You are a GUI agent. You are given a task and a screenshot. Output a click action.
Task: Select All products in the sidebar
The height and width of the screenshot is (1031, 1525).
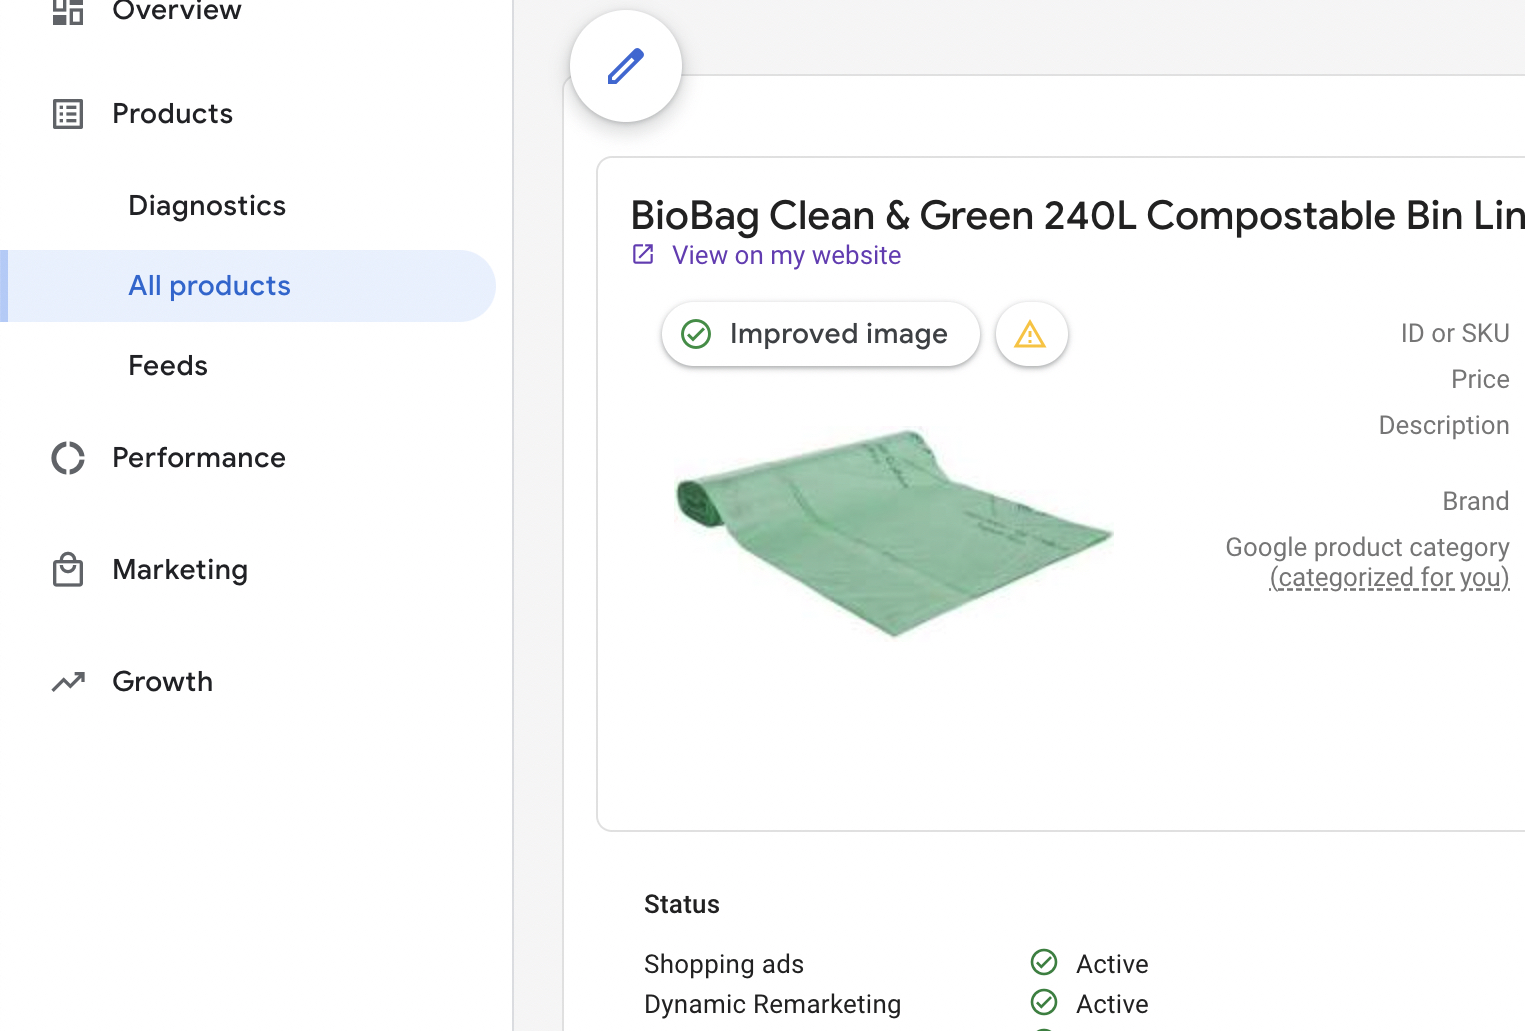[209, 286]
